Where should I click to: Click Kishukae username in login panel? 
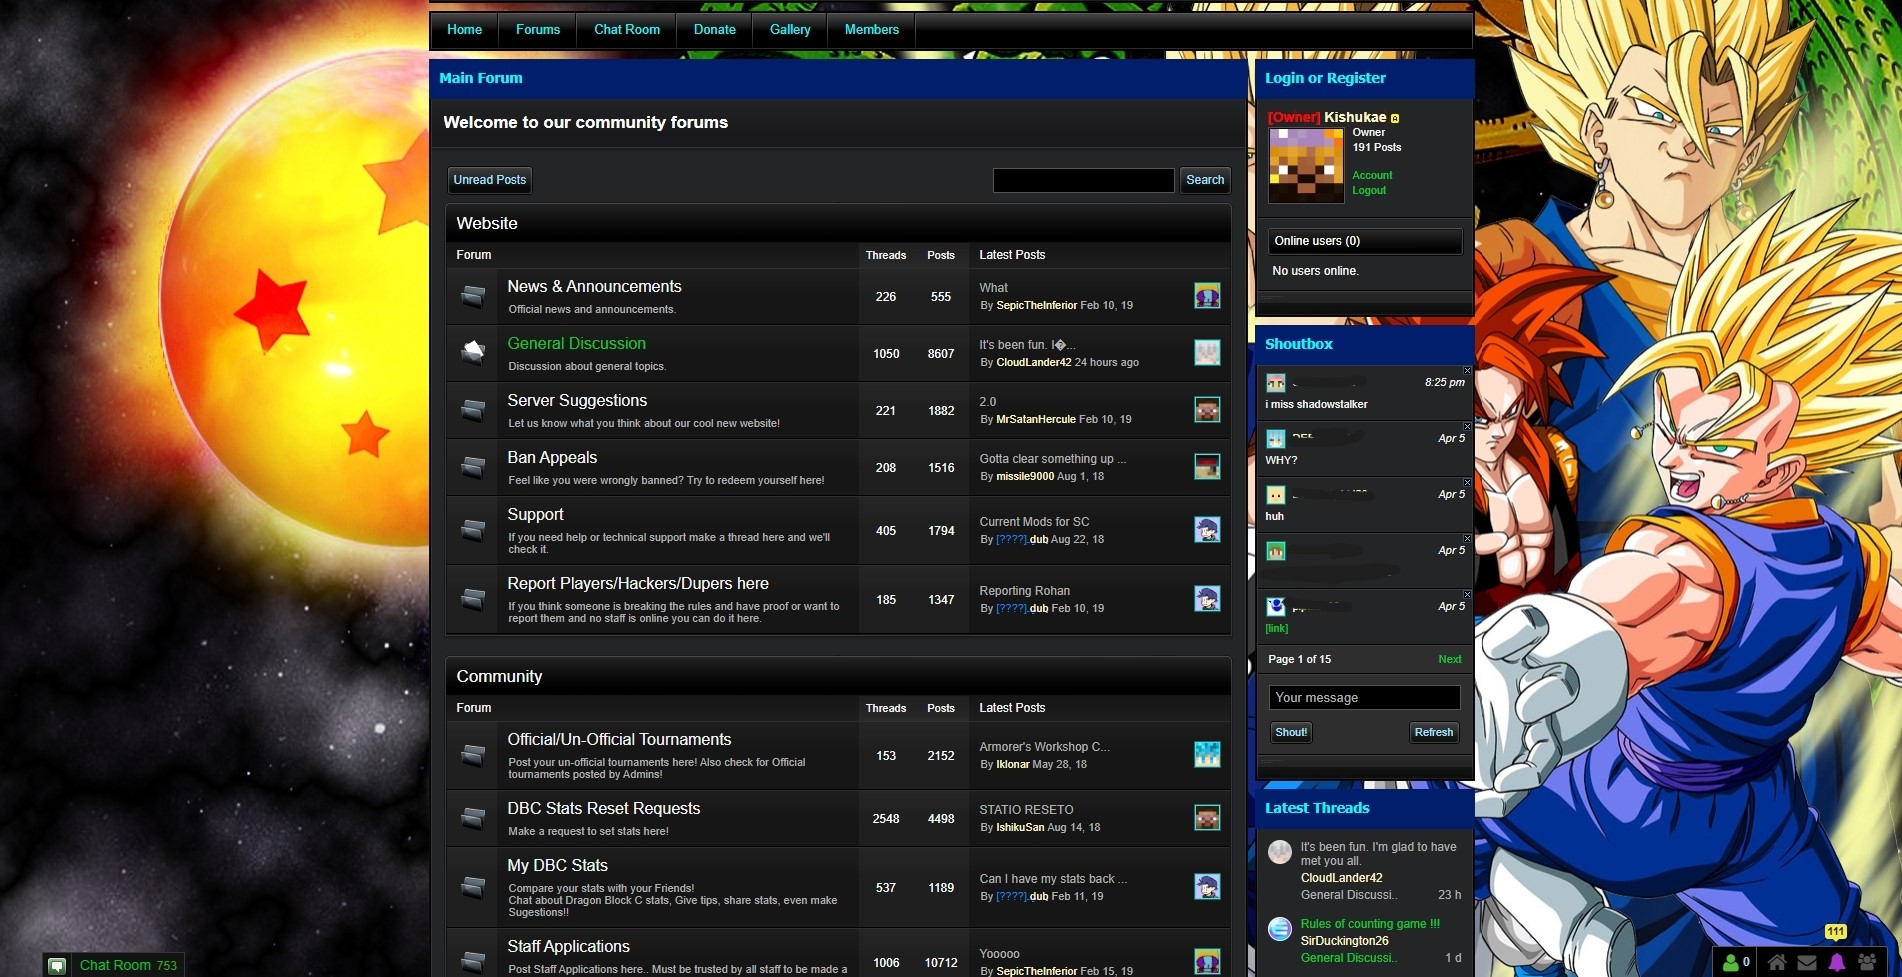click(x=1355, y=117)
